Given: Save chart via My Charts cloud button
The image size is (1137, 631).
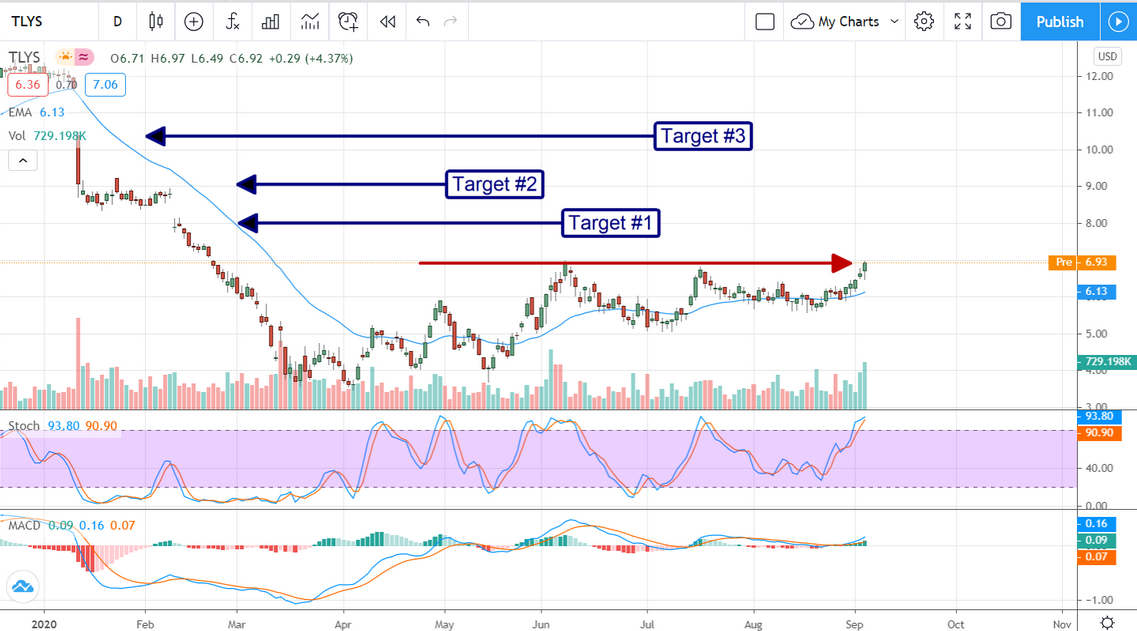Looking at the screenshot, I should point(835,22).
